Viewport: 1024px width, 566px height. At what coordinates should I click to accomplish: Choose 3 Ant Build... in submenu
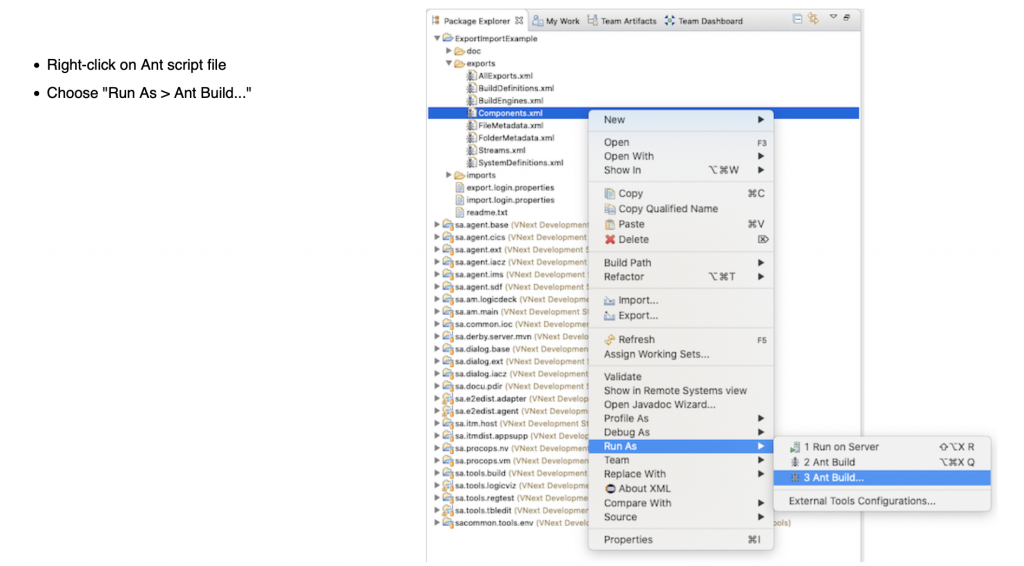[882, 478]
